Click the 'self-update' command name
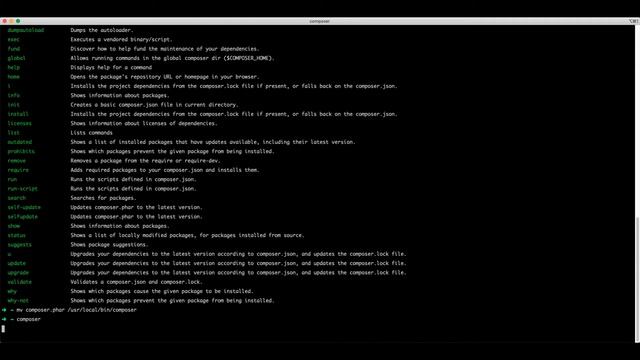640x360 pixels. (x=24, y=207)
